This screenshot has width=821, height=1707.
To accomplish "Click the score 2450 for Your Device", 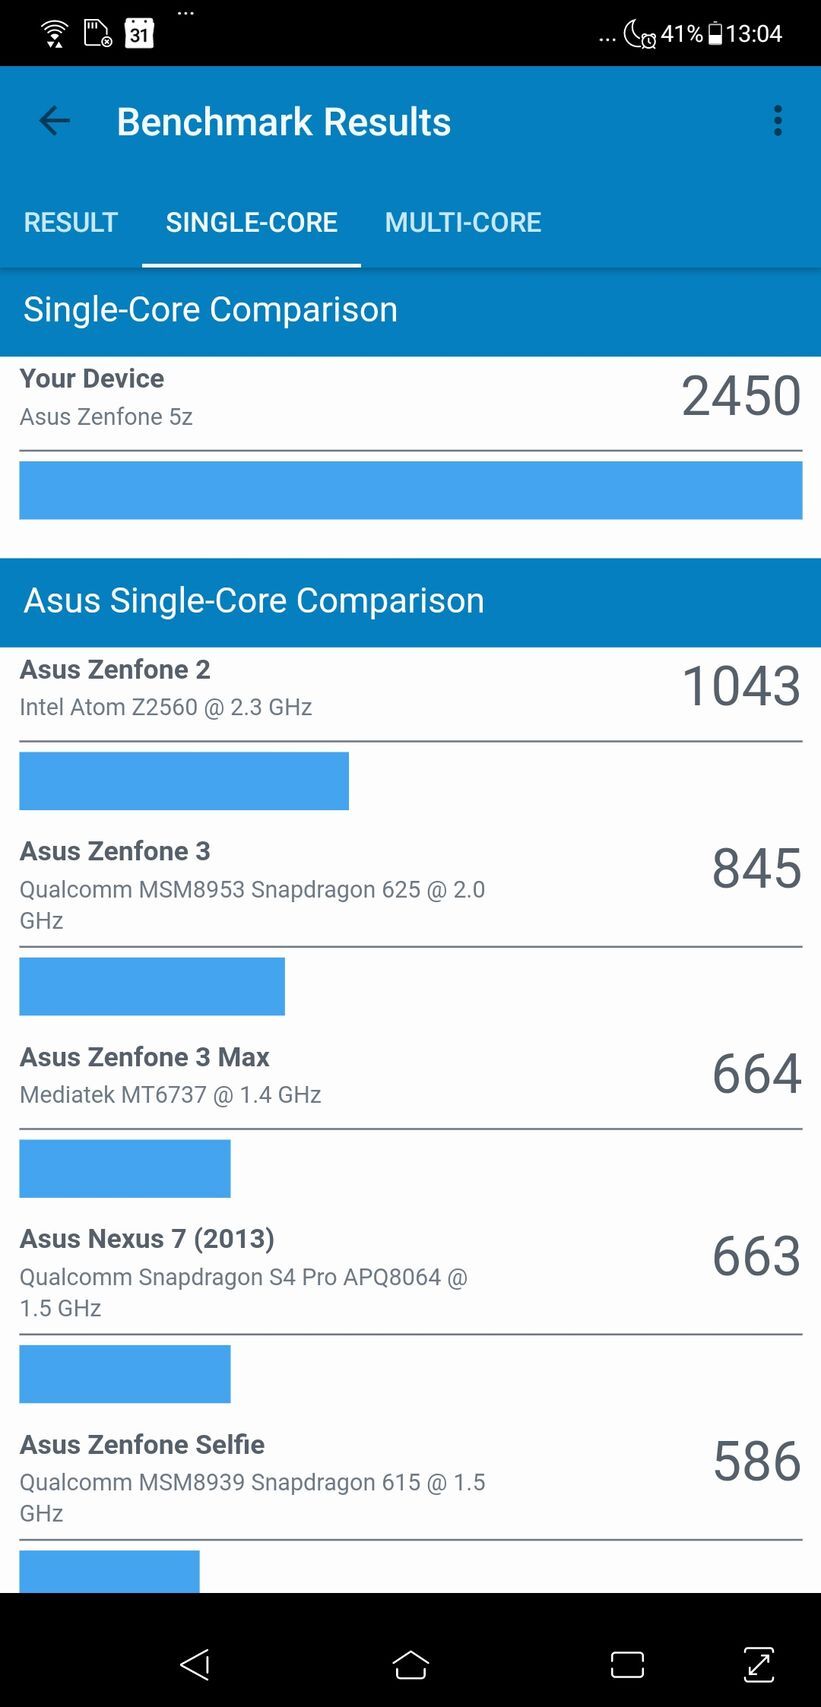I will (x=739, y=396).
